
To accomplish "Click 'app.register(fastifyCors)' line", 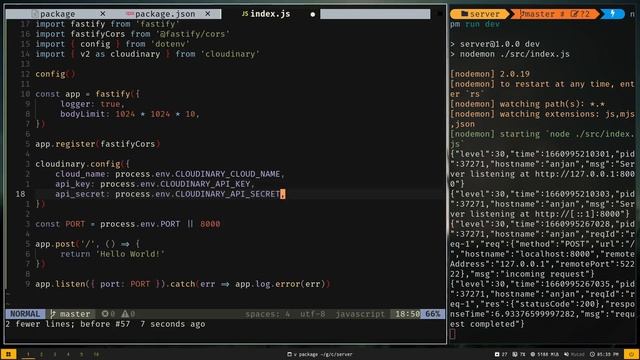I will (x=98, y=144).
